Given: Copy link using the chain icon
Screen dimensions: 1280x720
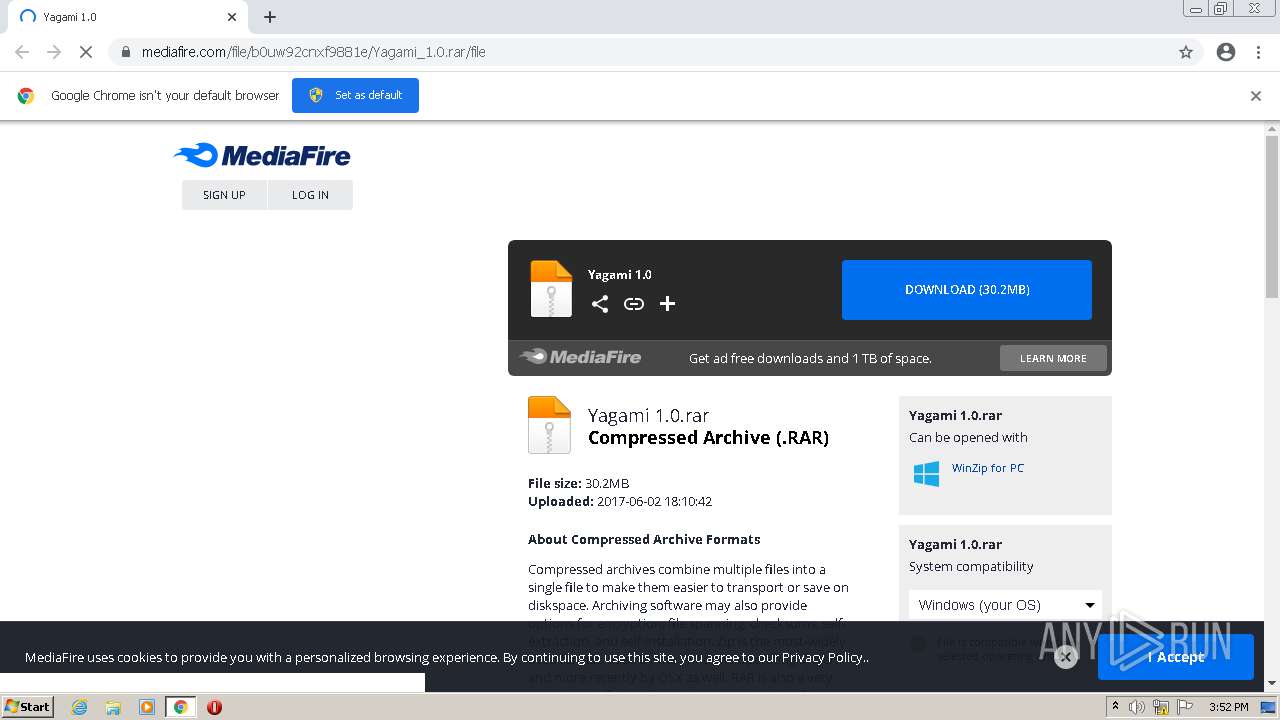Looking at the screenshot, I should [634, 304].
